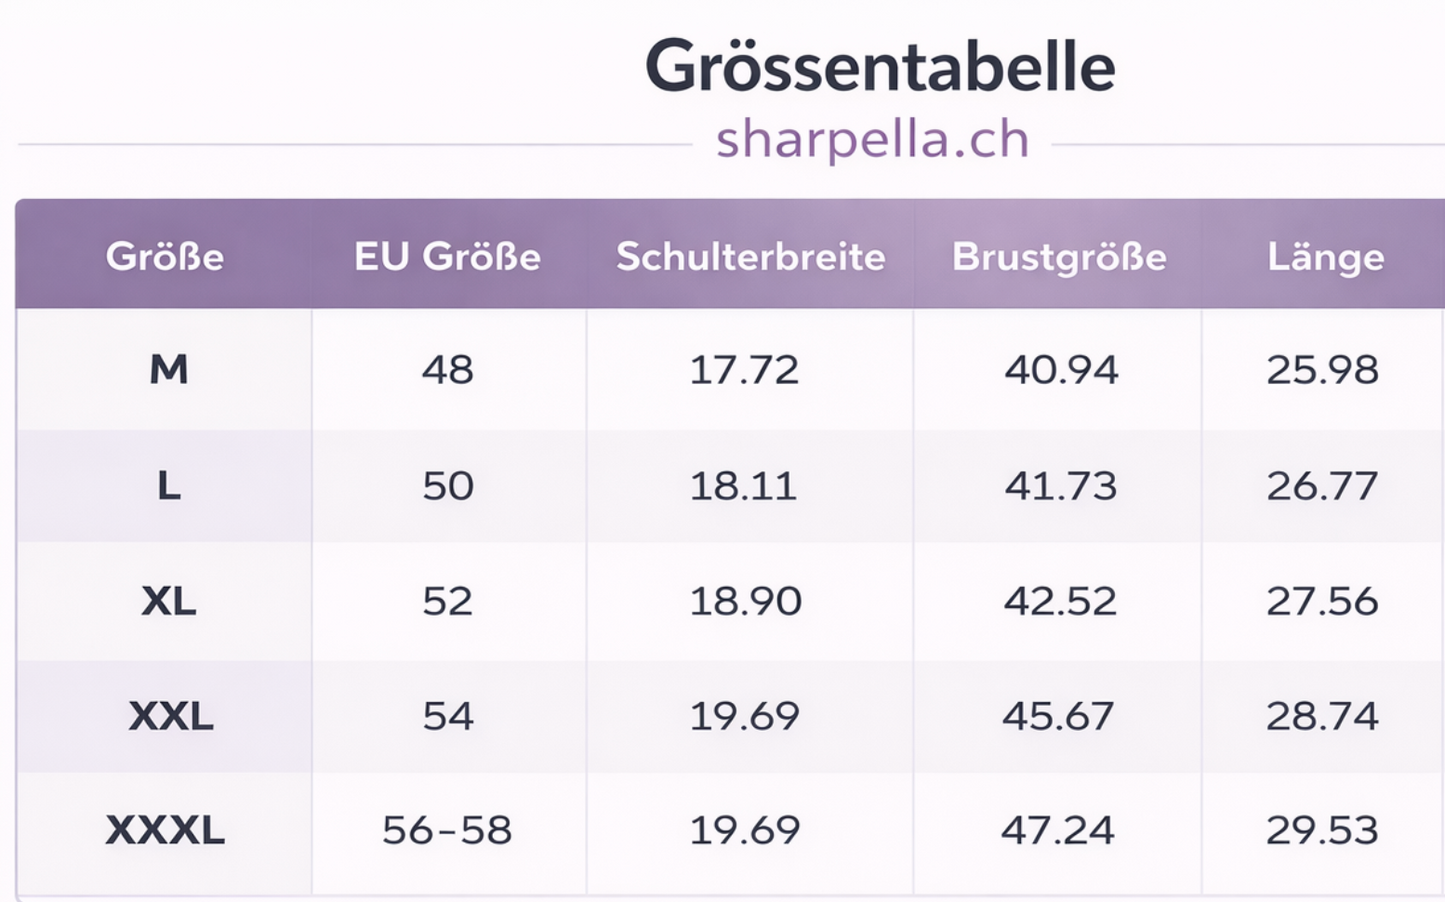
Task: Click the sharpella.ch link
Action: coord(872,140)
